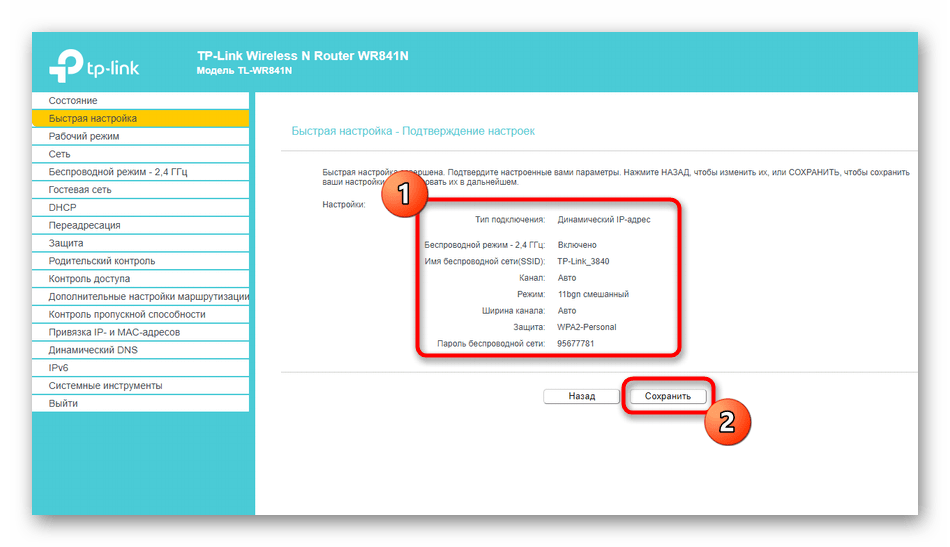Click the Сохранить button

pos(668,396)
